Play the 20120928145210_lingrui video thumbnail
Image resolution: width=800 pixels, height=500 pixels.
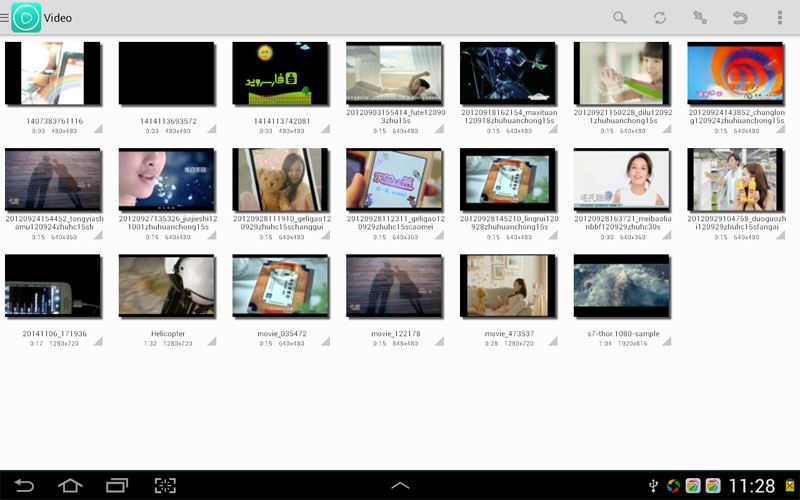point(508,180)
